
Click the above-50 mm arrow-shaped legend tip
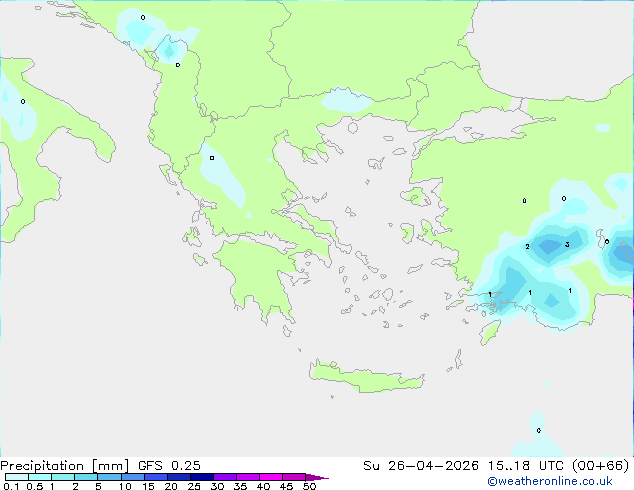pos(317,477)
